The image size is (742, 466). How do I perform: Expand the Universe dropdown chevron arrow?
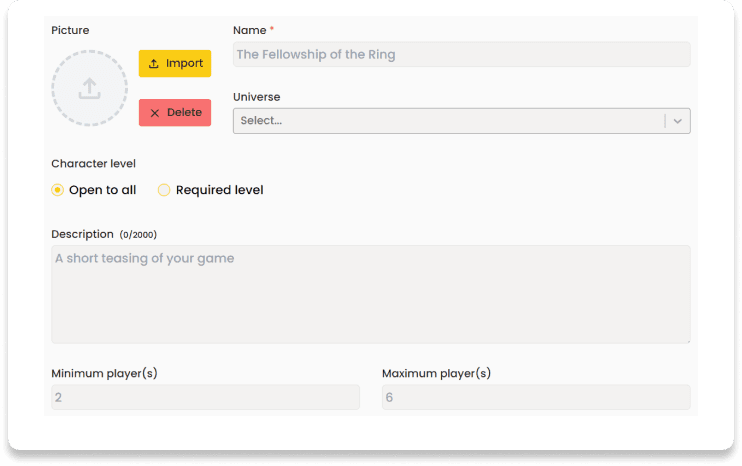[678, 121]
